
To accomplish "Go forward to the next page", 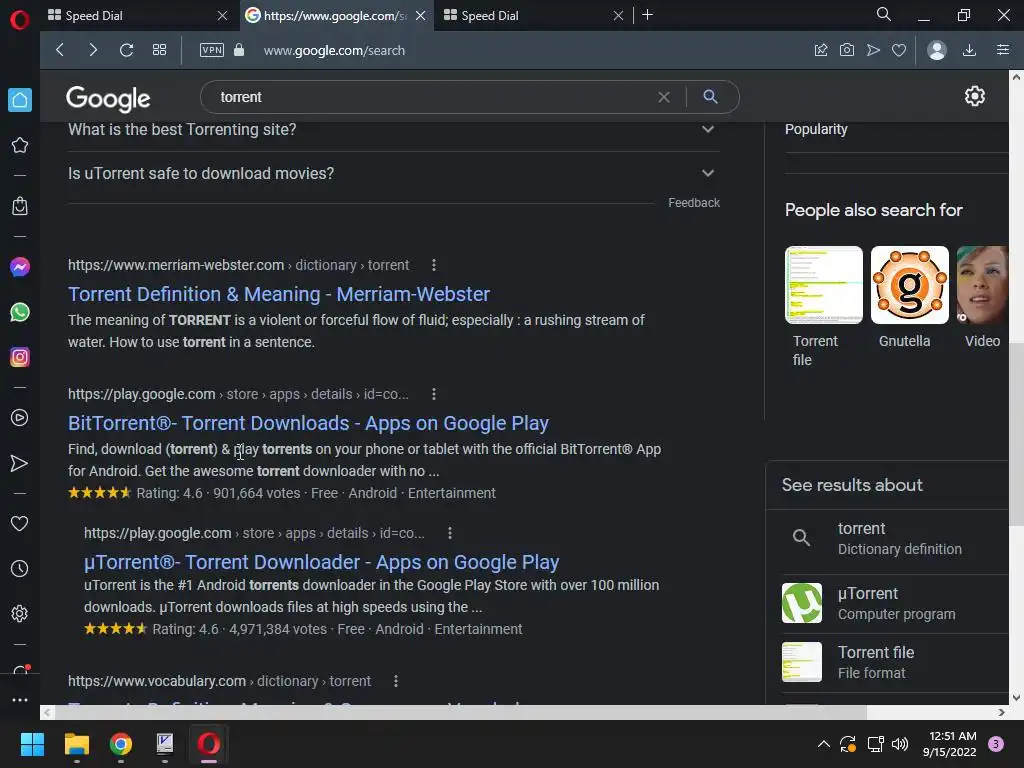I will point(93,50).
